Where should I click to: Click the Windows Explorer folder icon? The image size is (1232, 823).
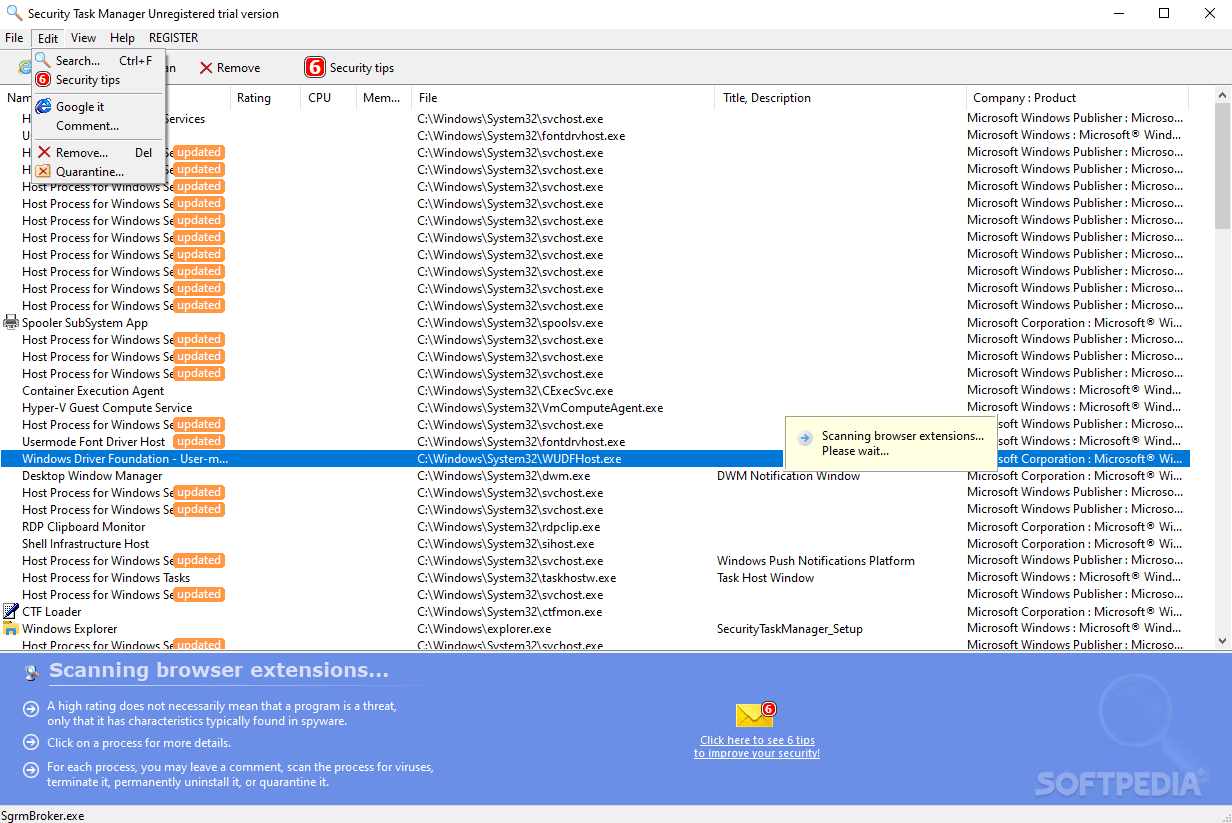coord(11,628)
